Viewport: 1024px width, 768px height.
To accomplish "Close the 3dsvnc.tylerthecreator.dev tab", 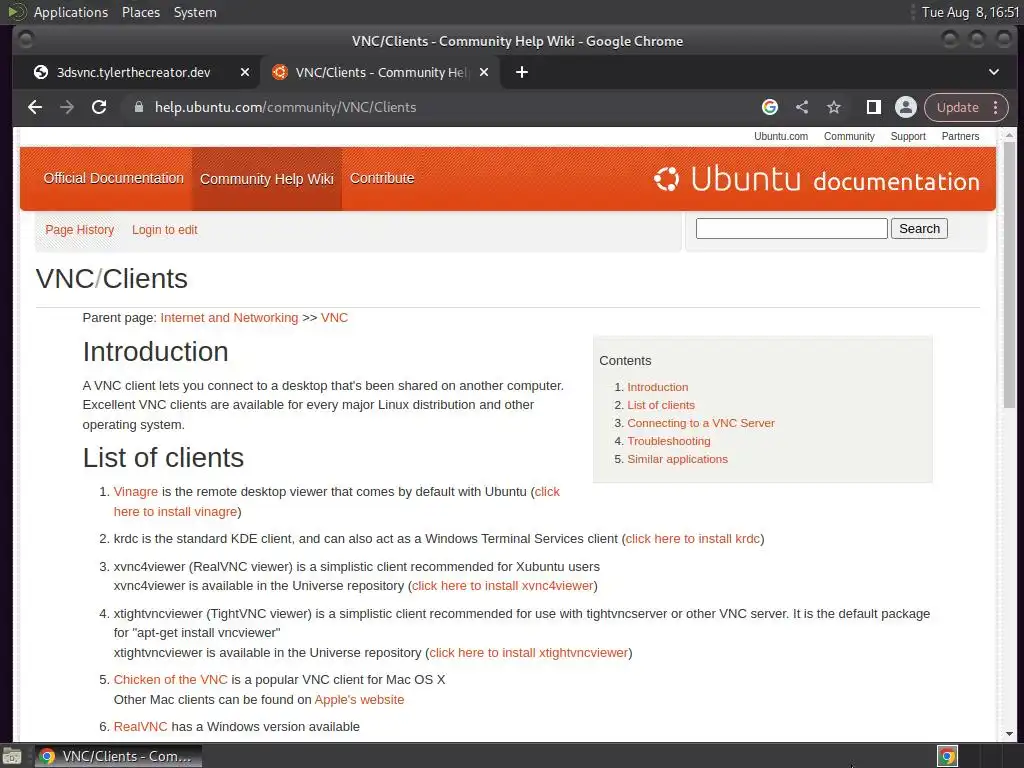I will (245, 72).
